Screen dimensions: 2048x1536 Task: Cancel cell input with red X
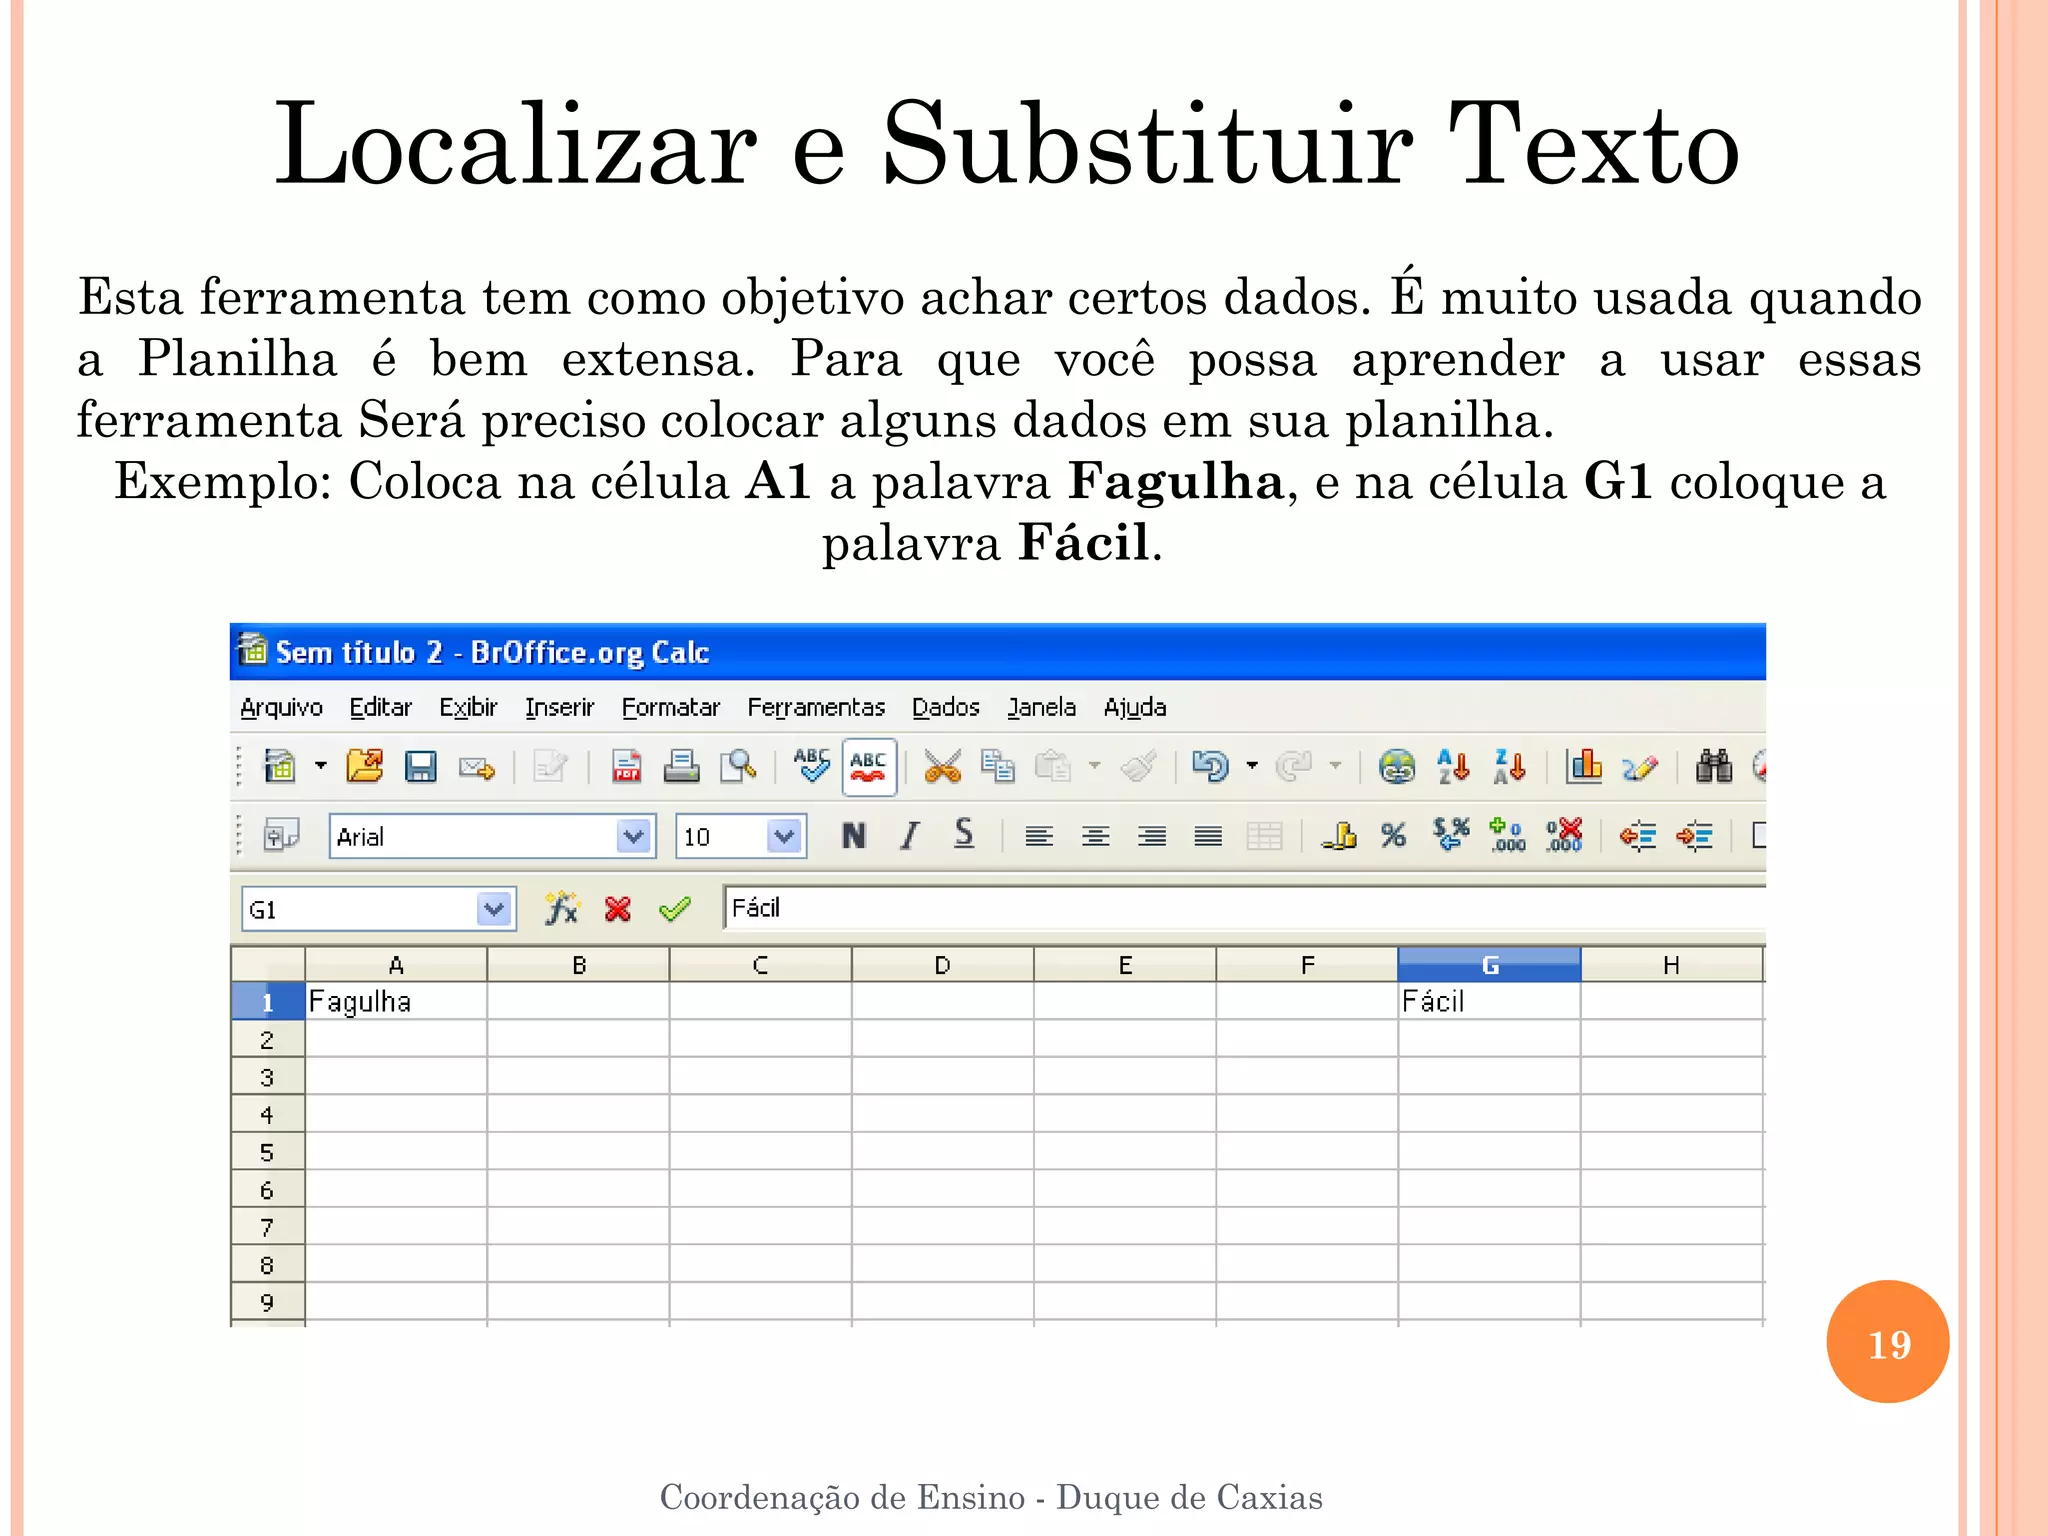(x=618, y=909)
